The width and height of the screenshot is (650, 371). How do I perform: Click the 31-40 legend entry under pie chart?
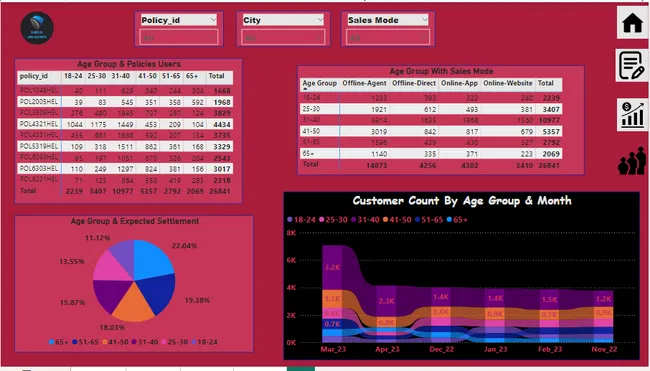pyautogui.click(x=145, y=342)
